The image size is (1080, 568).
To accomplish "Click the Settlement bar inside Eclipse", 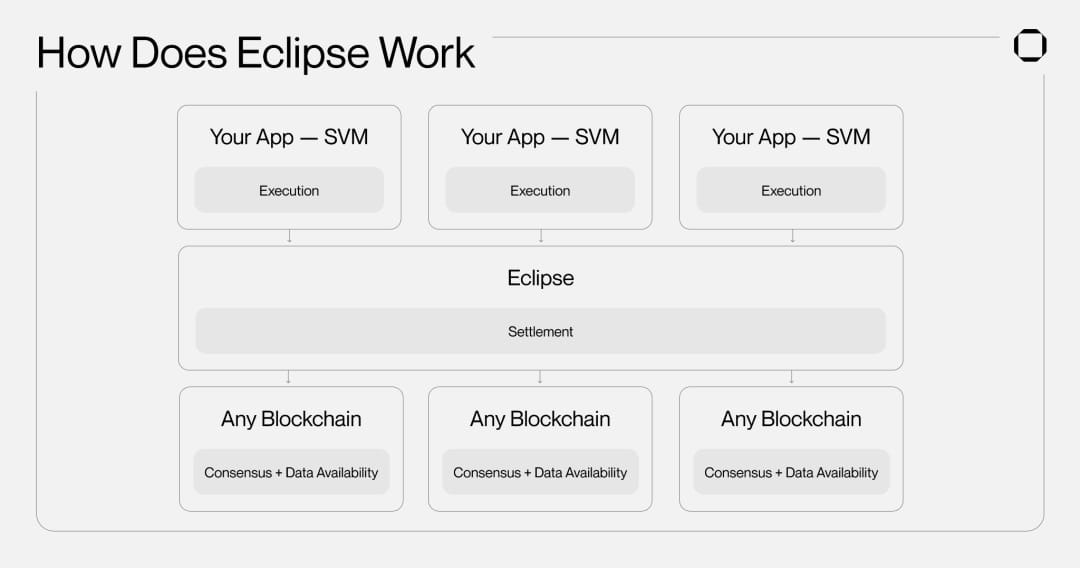I will tap(540, 331).
